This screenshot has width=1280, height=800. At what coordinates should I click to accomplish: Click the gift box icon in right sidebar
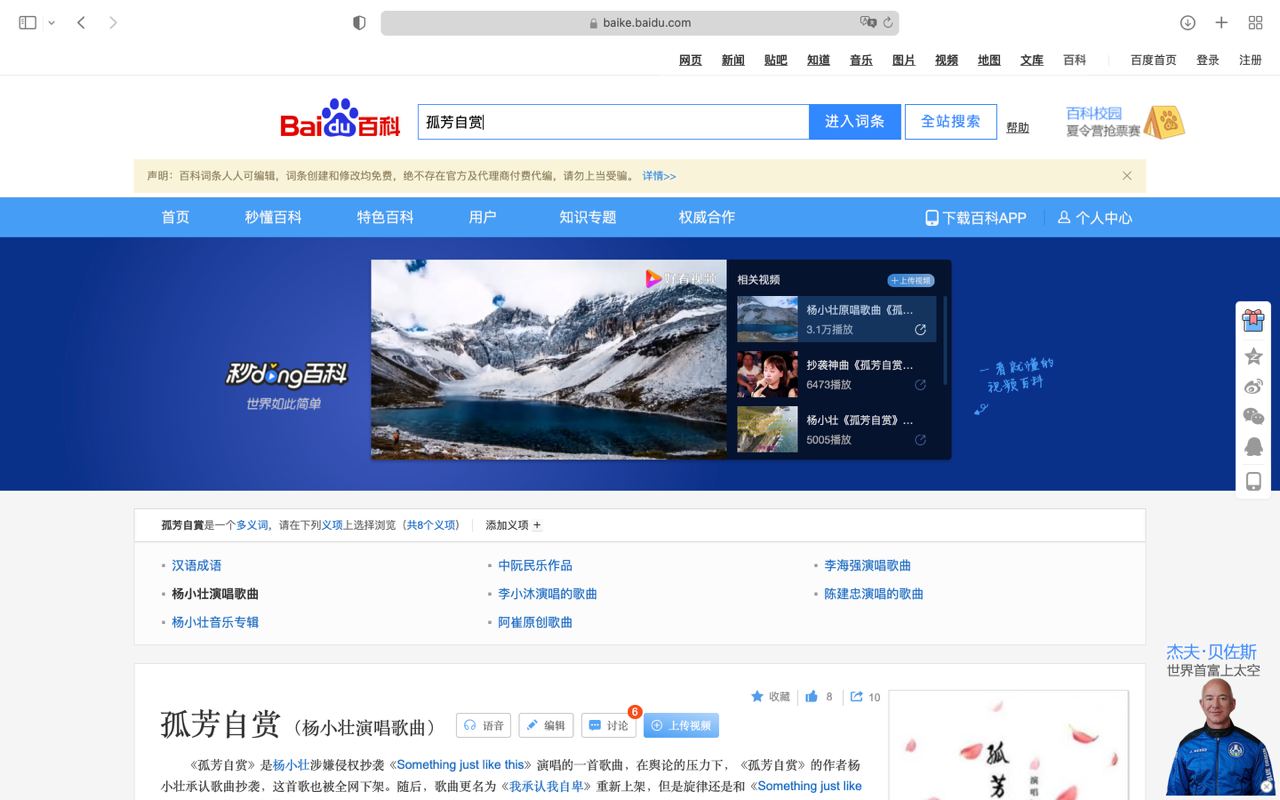click(x=1253, y=320)
